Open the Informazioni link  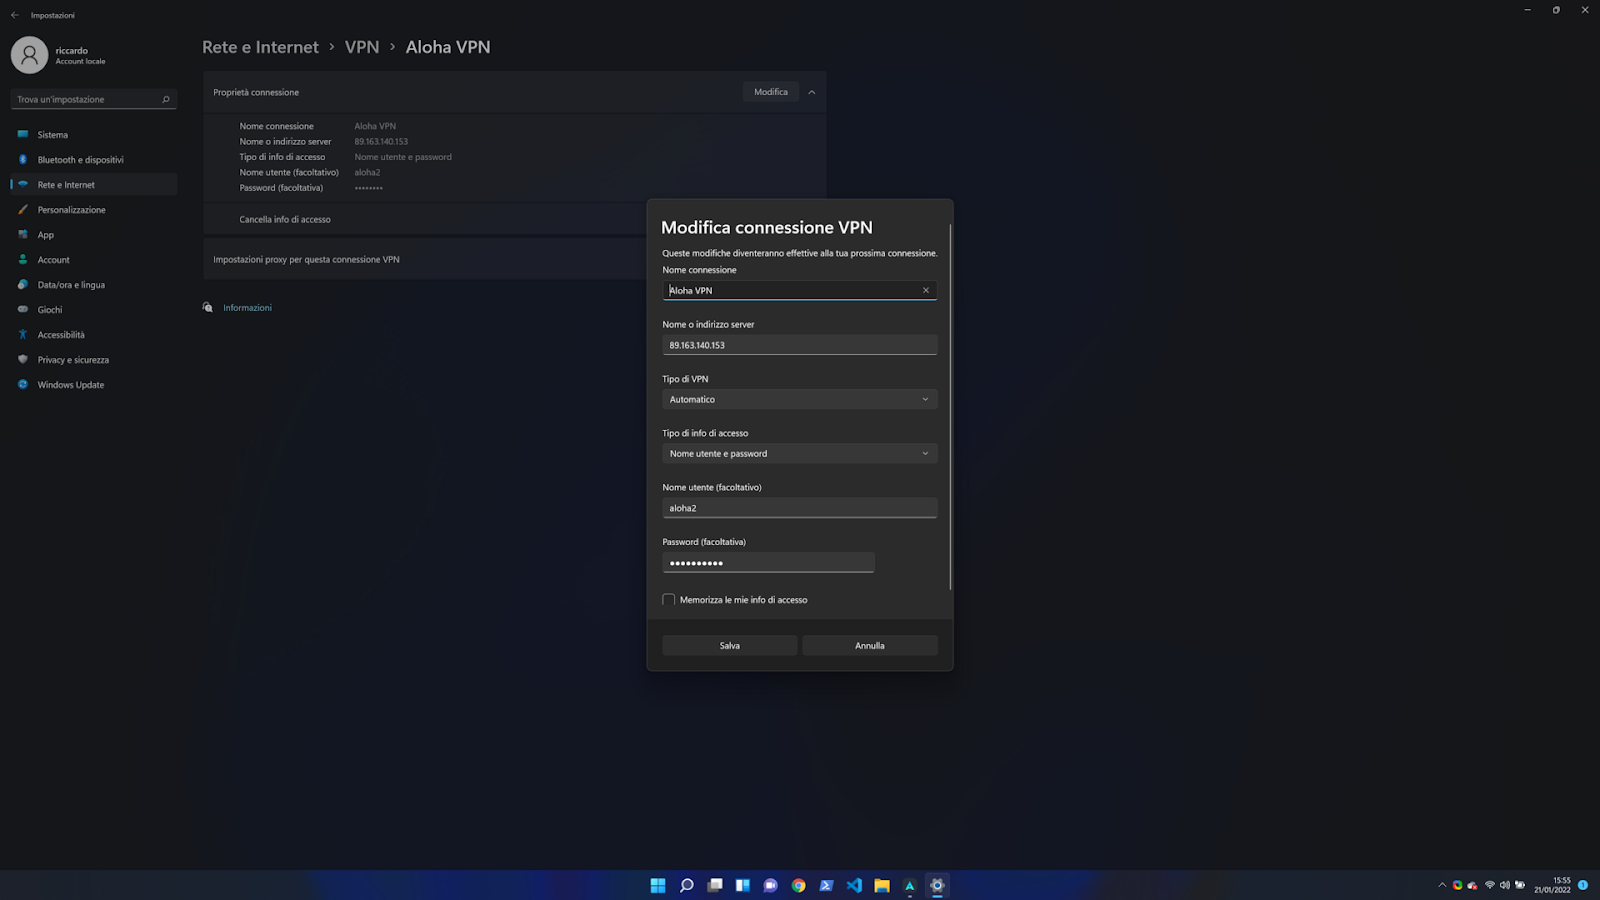point(248,308)
